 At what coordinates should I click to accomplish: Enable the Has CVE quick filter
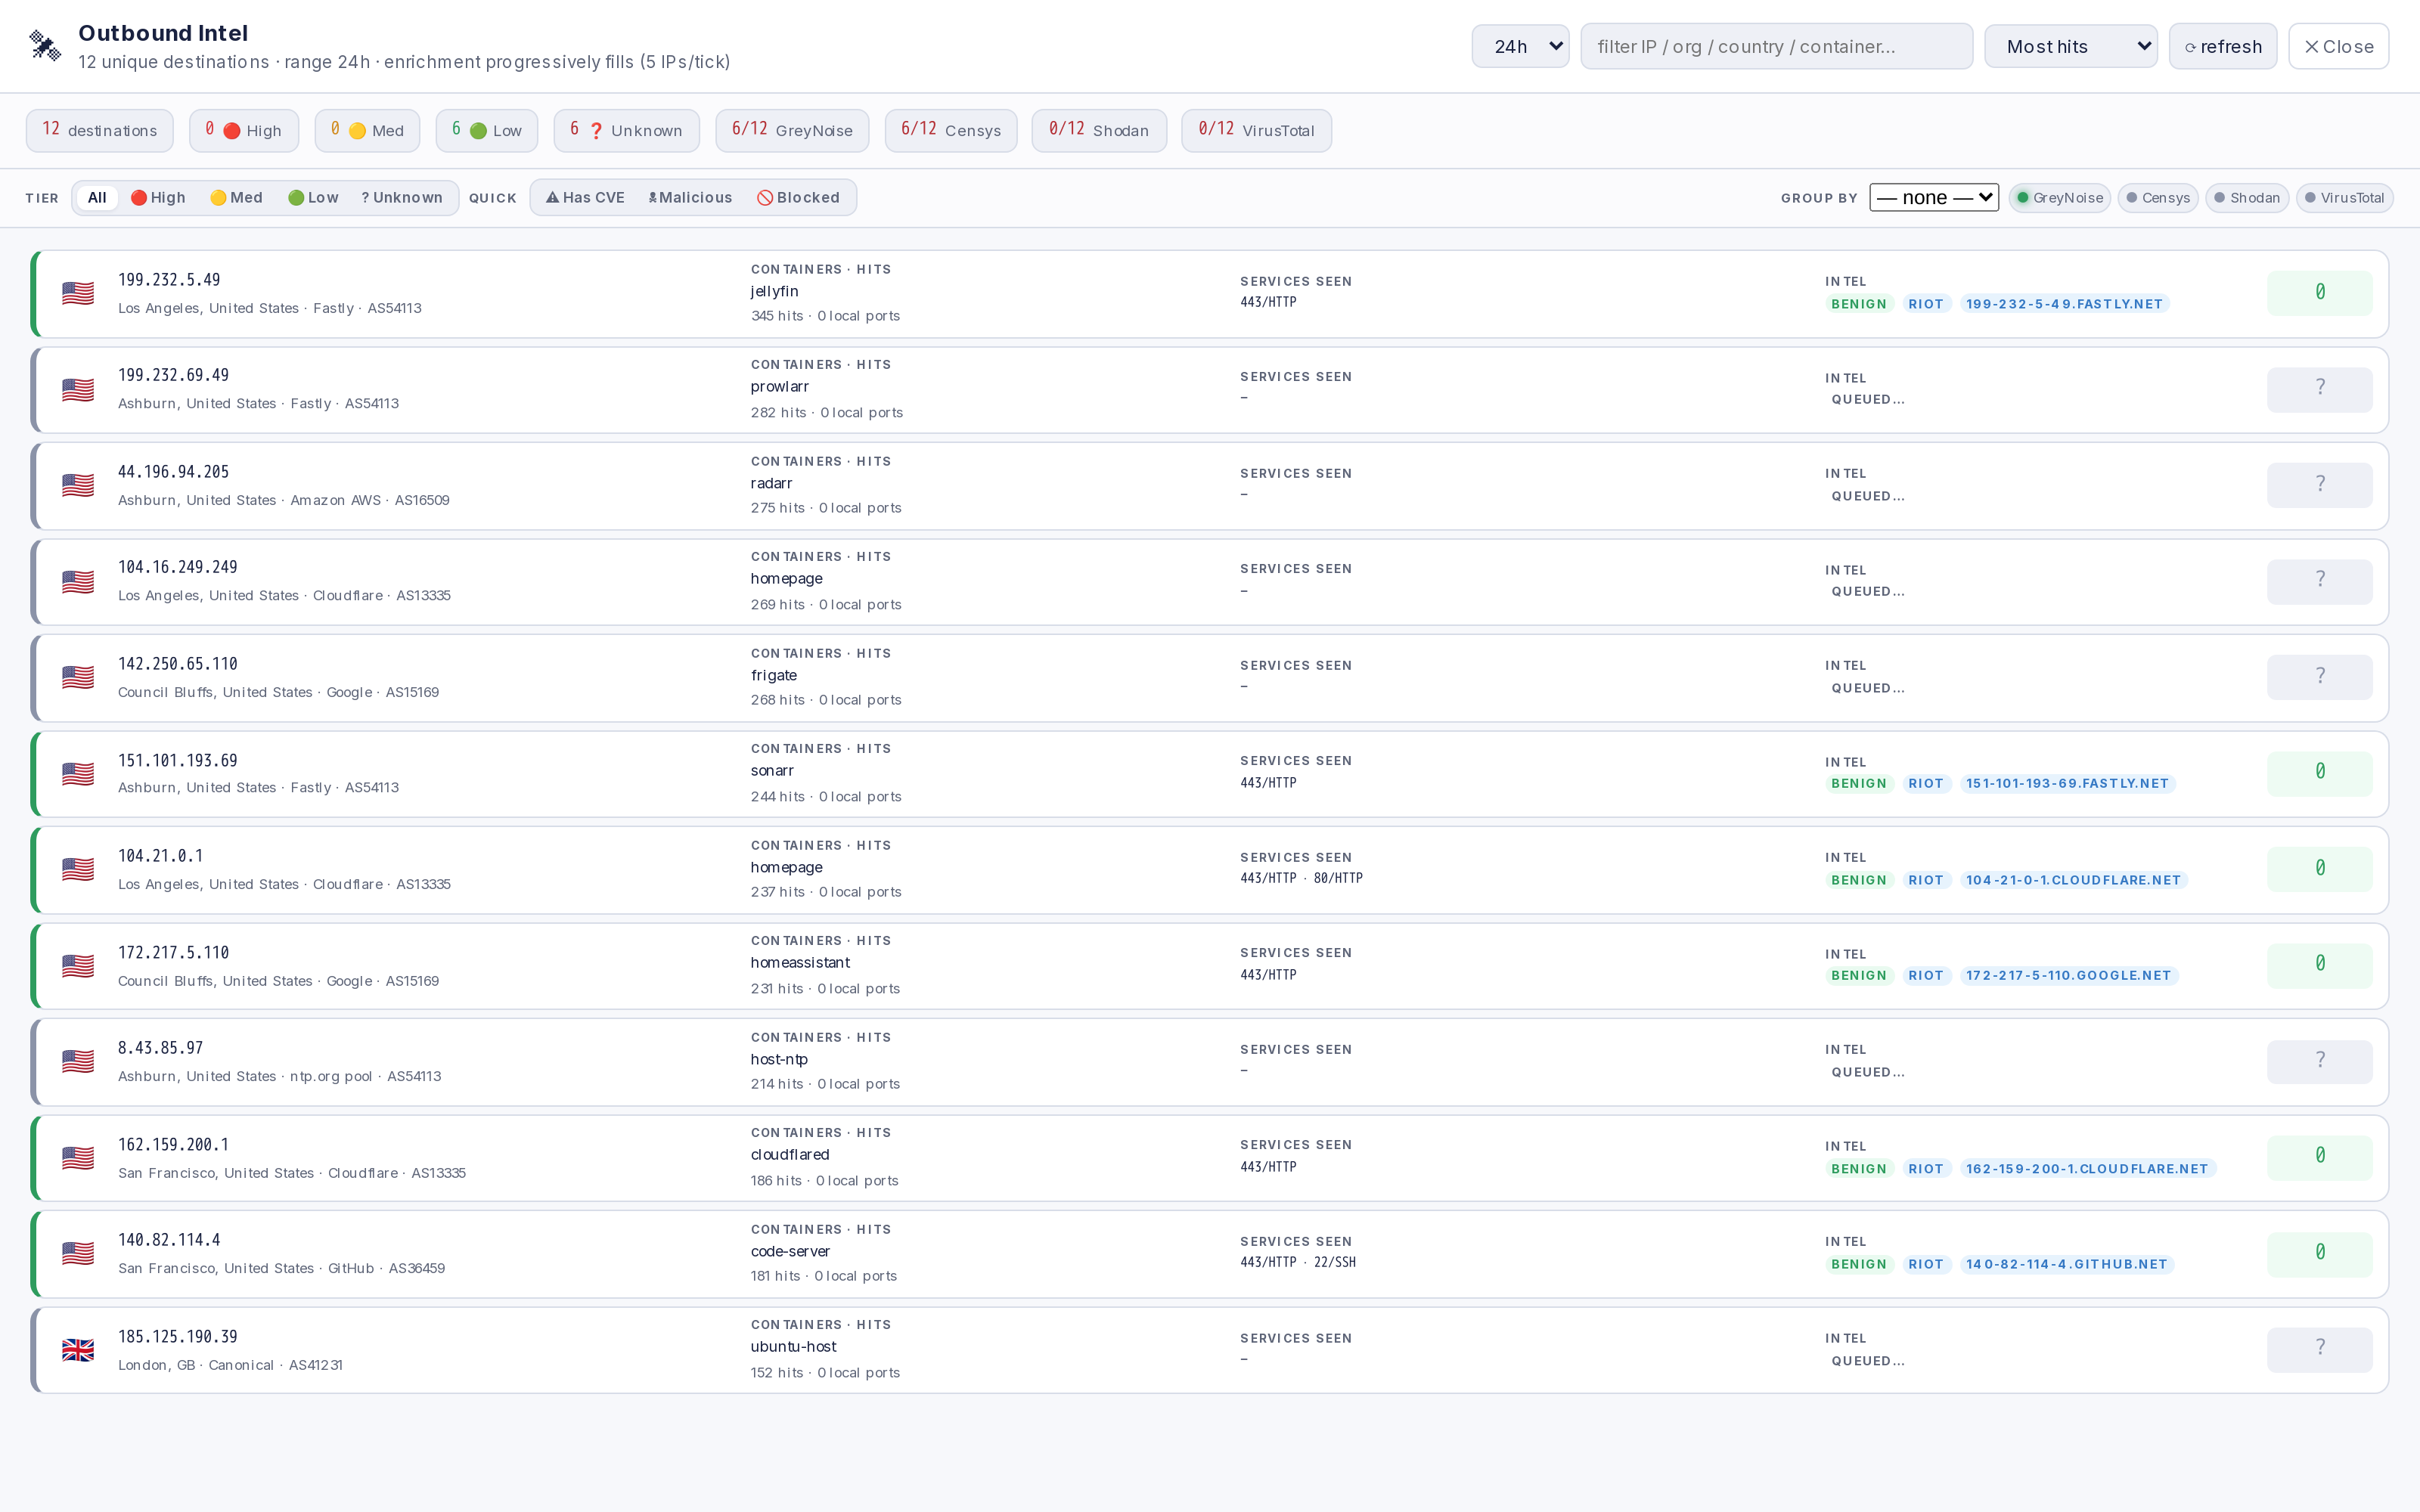585,198
